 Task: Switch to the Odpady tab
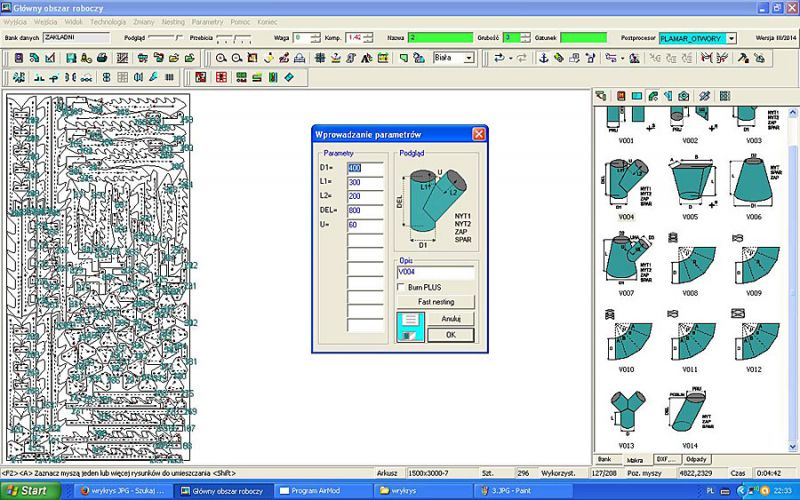(695, 459)
